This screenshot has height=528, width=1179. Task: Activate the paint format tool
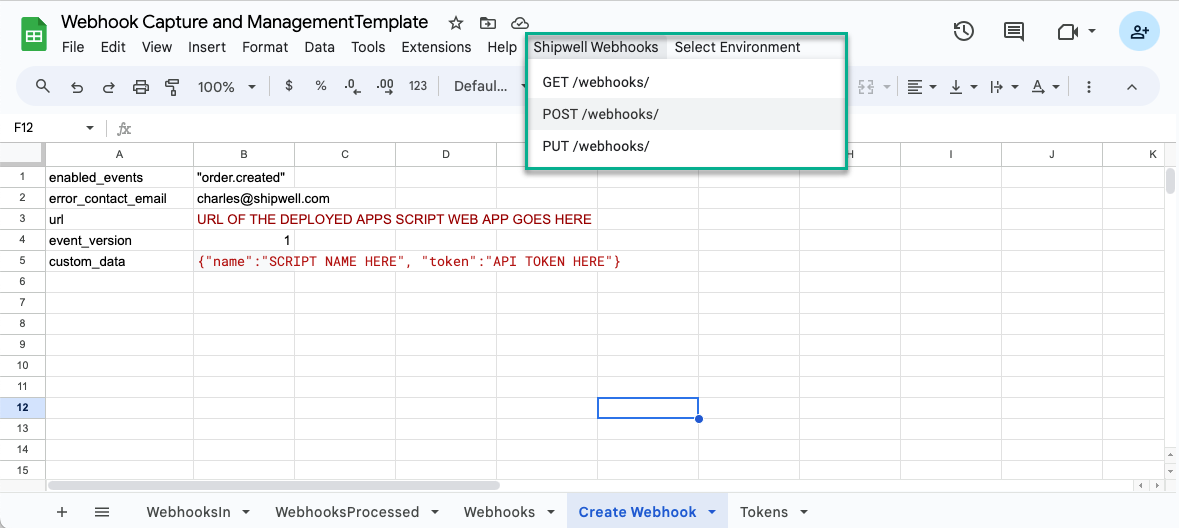pyautogui.click(x=173, y=86)
